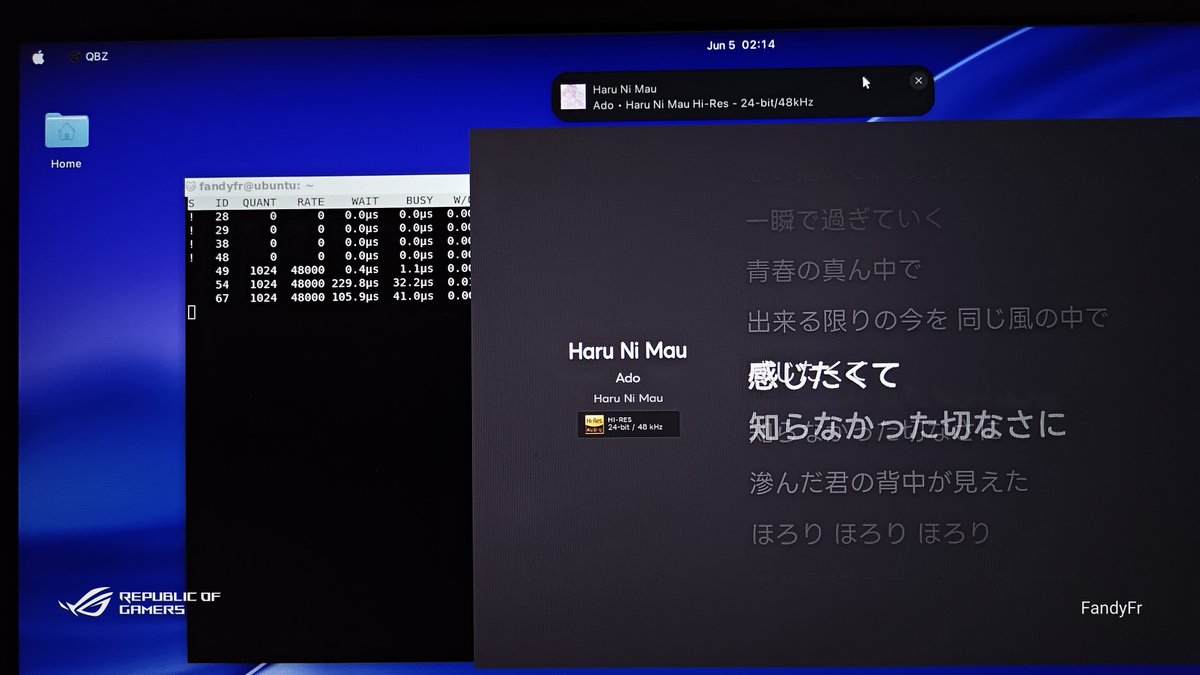Jump to lyric ほろり ほろり ほろり

point(870,533)
